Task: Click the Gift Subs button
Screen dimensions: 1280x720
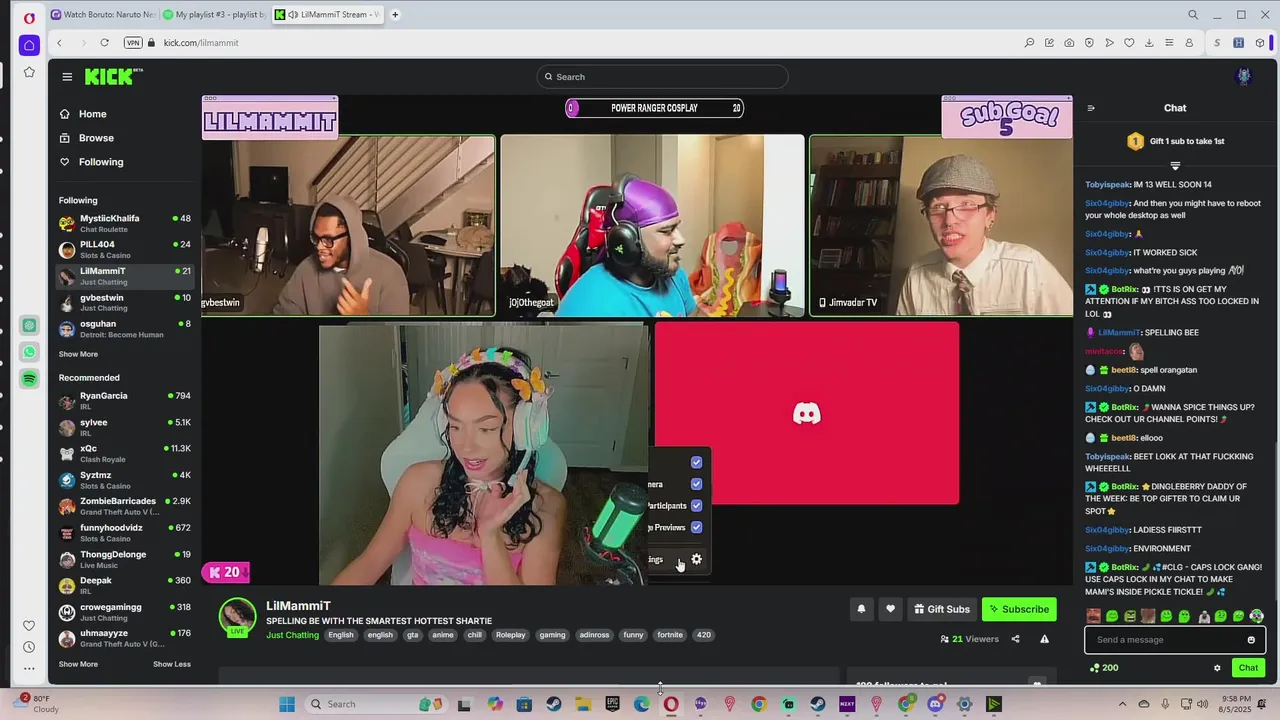Action: [941, 609]
